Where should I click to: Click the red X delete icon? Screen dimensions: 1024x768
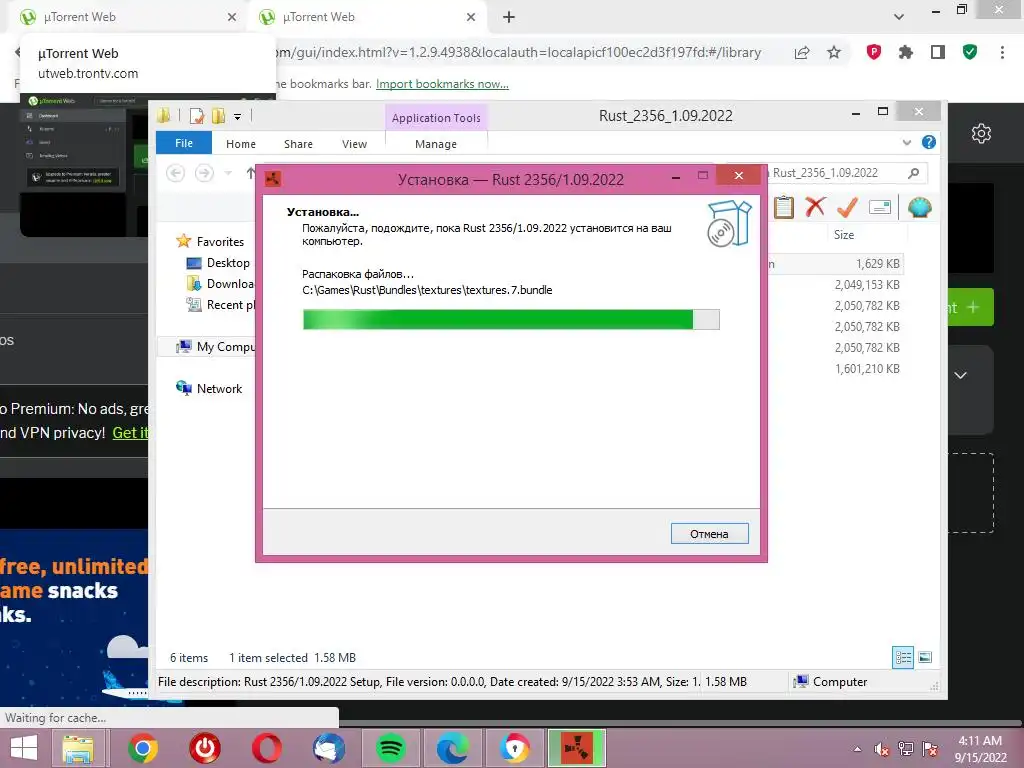(x=815, y=207)
